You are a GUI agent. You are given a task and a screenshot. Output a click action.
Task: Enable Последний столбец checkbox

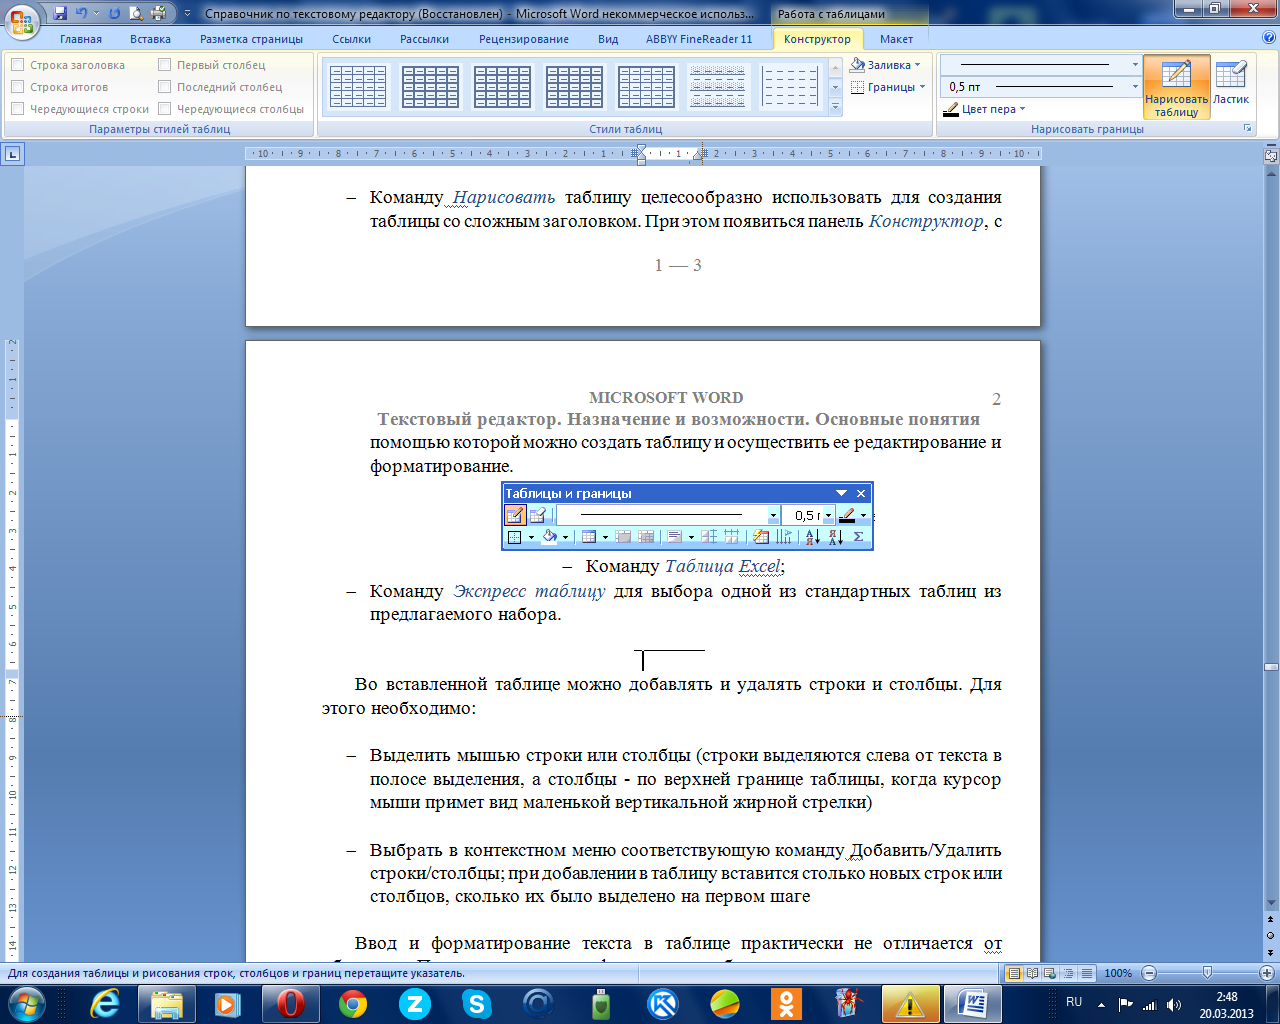(165, 87)
